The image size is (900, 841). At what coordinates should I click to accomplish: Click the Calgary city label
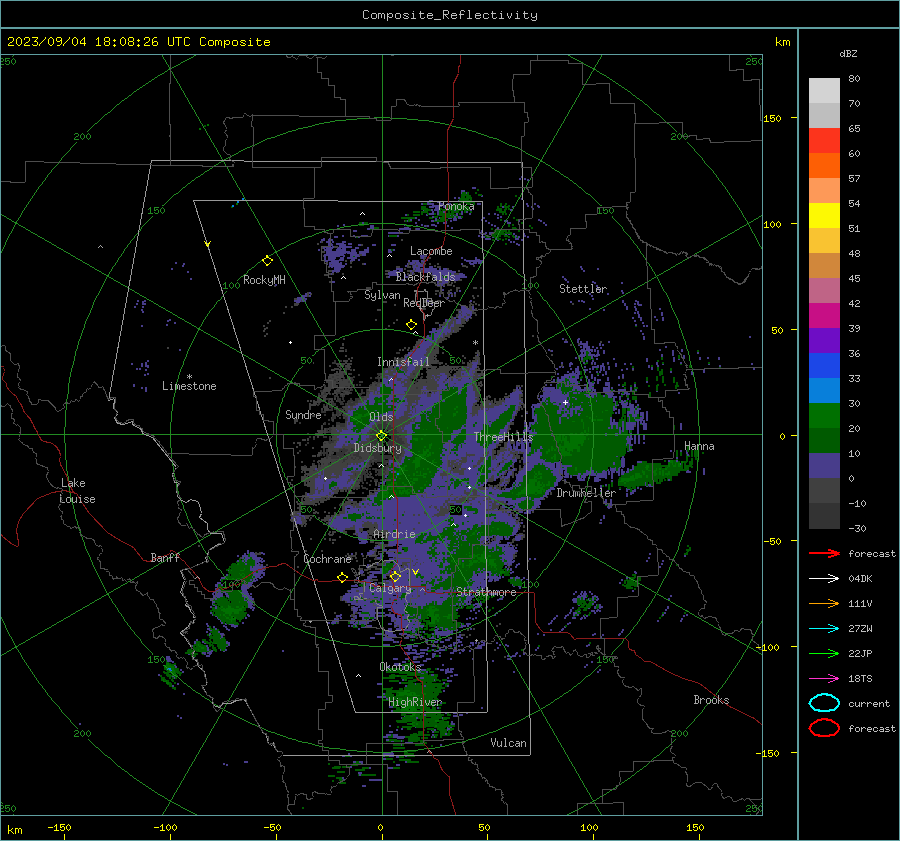click(x=390, y=588)
